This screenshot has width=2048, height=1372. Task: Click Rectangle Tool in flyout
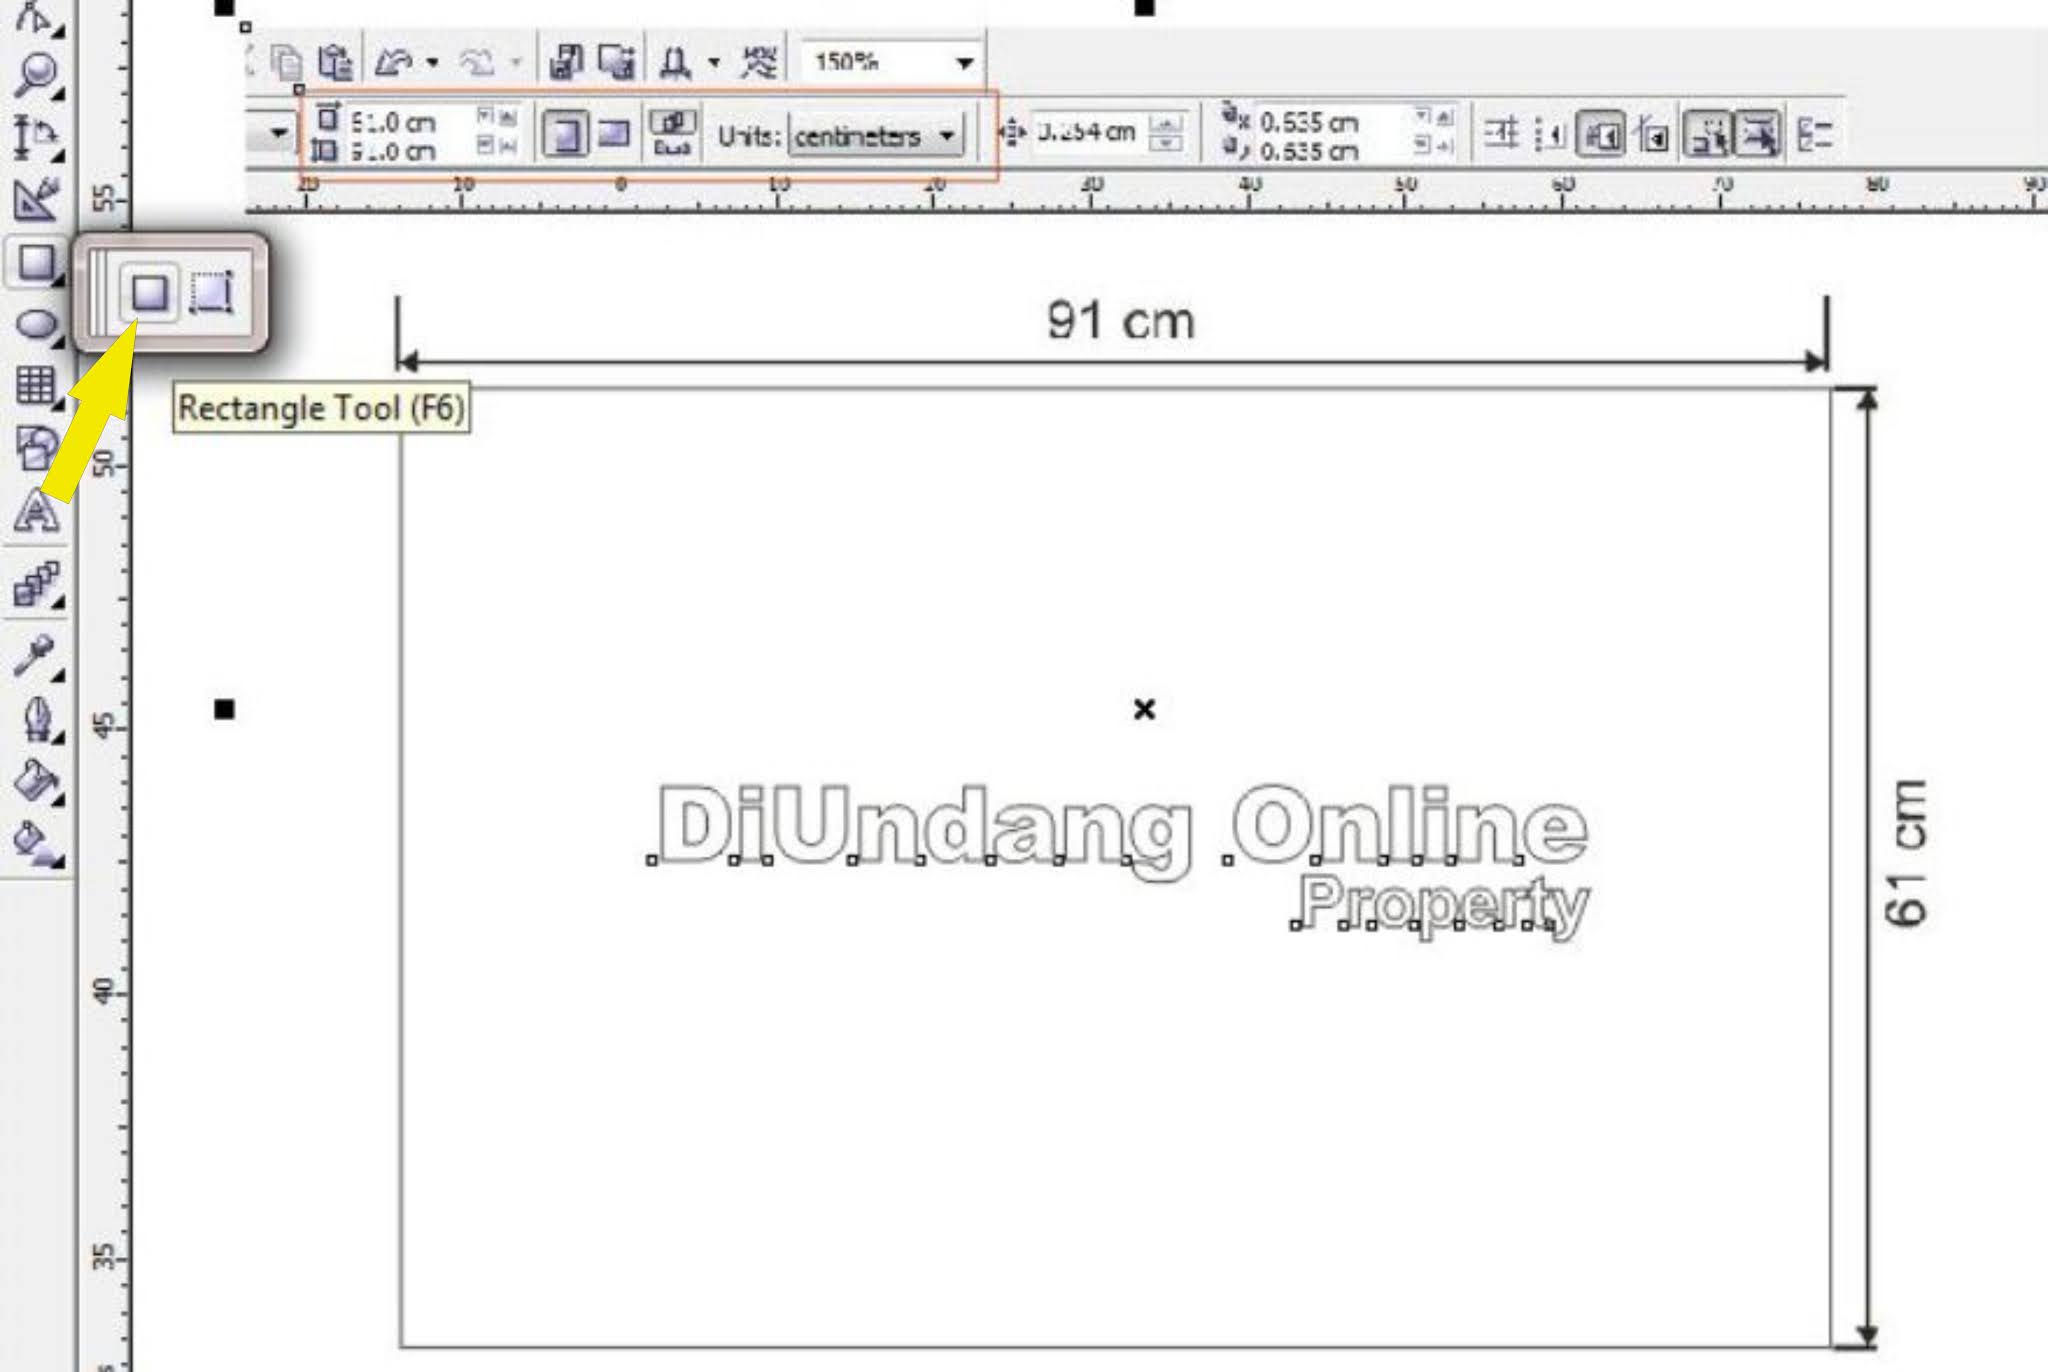click(x=149, y=293)
